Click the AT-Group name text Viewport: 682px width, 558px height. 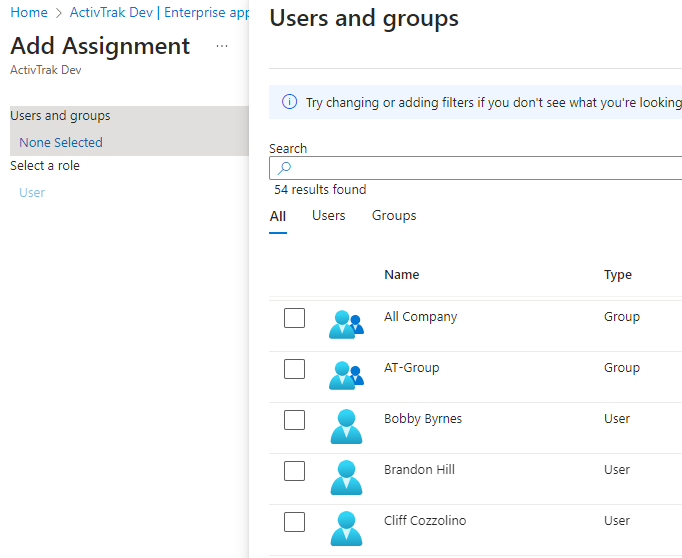click(x=411, y=368)
